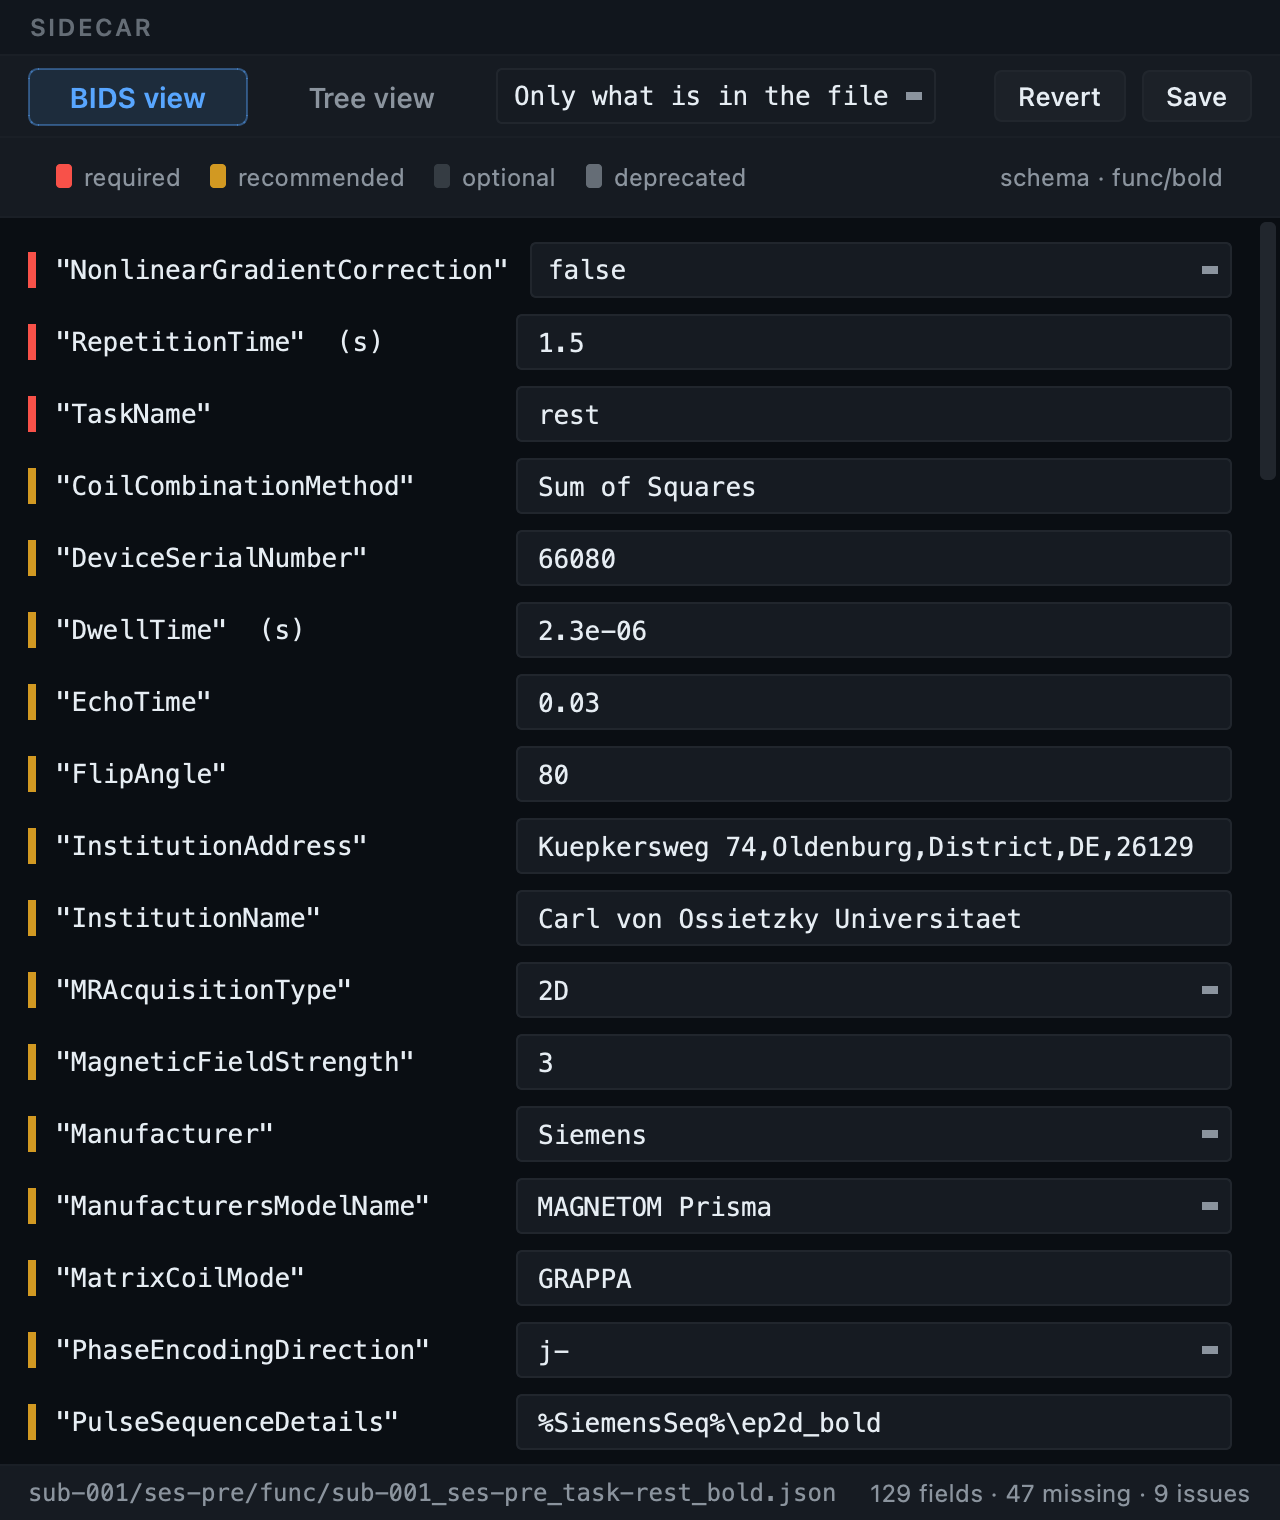Switch to the Tree view tab
Viewport: 1280px width, 1520px height.
pos(371,97)
